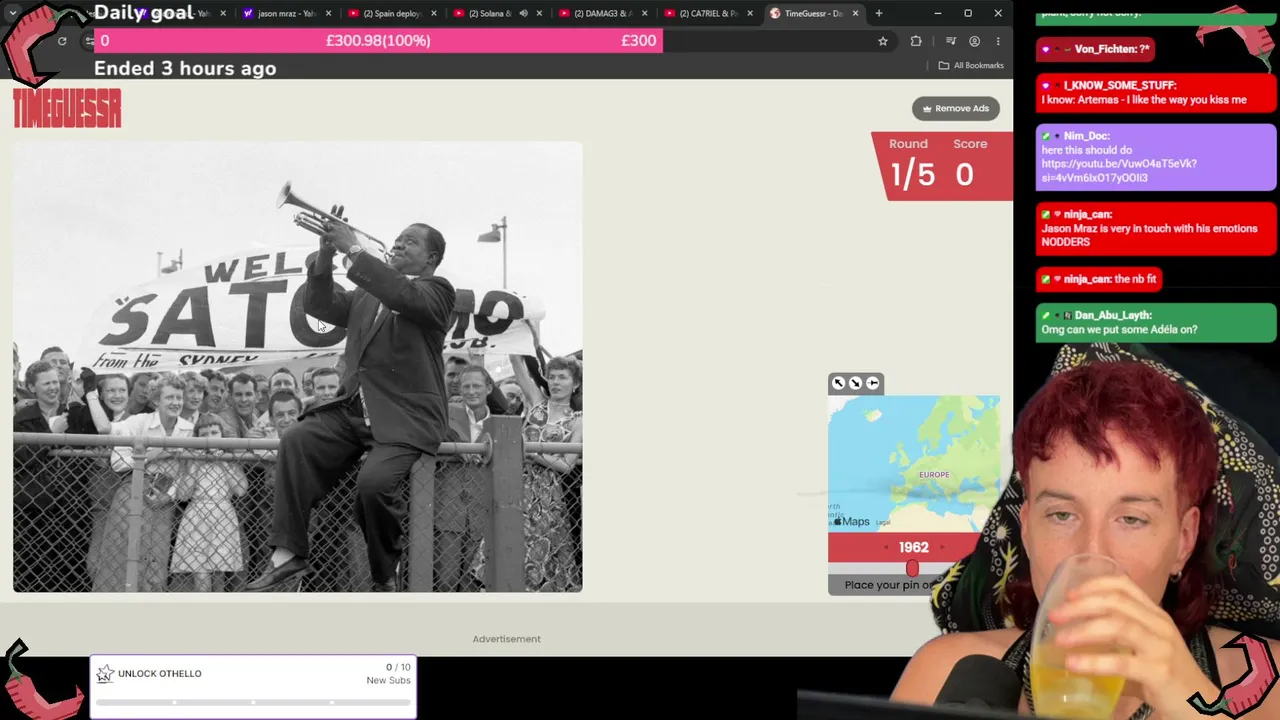Increase the year with the right arrow
Viewport: 1280px width, 720px height.
(x=941, y=547)
